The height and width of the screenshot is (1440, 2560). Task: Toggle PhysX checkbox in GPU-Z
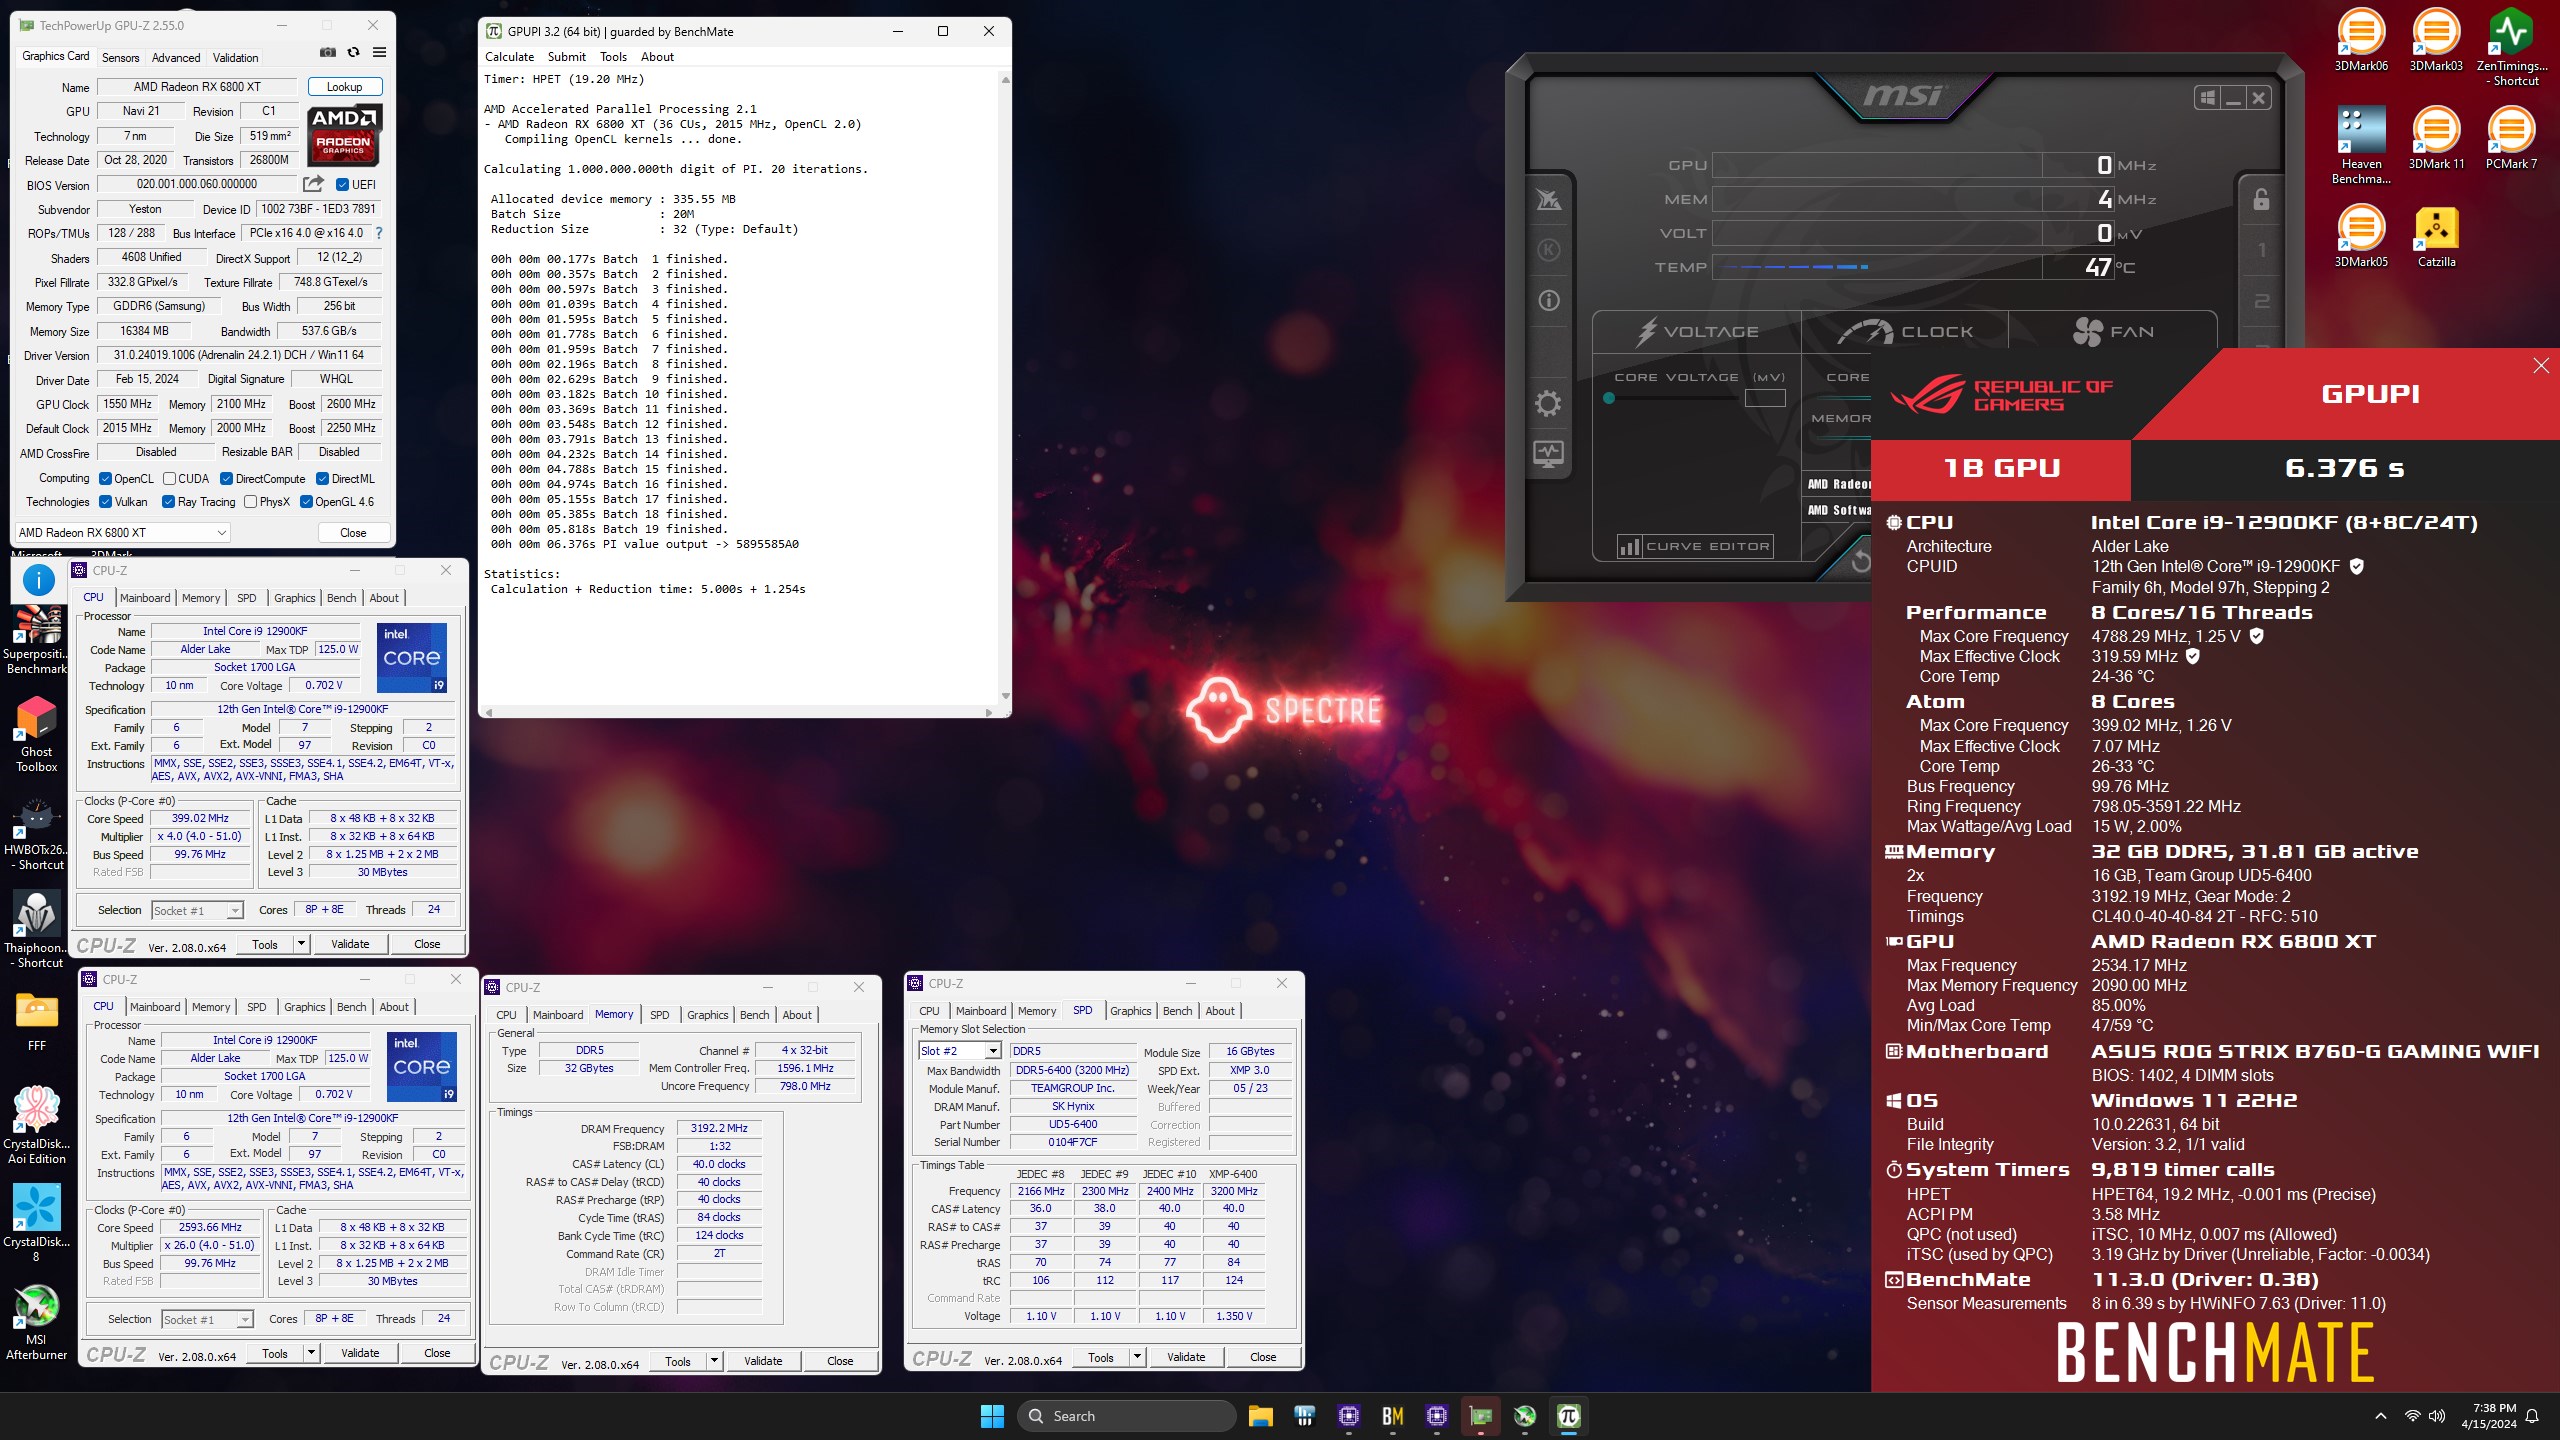(250, 502)
